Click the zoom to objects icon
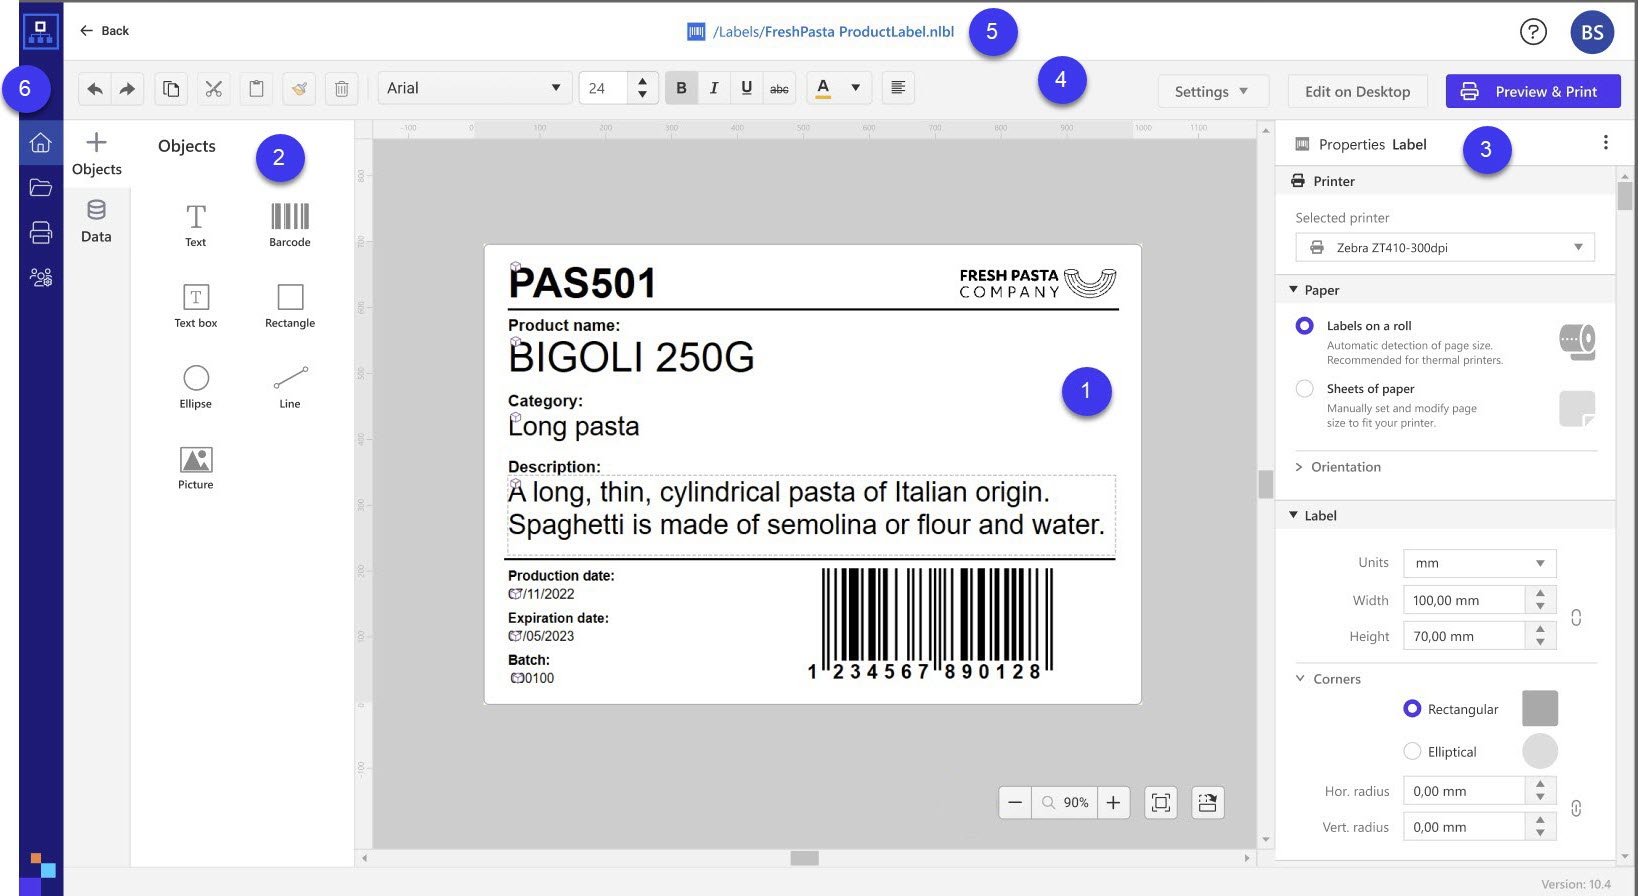Viewport: 1638px width, 896px height. 1208,802
